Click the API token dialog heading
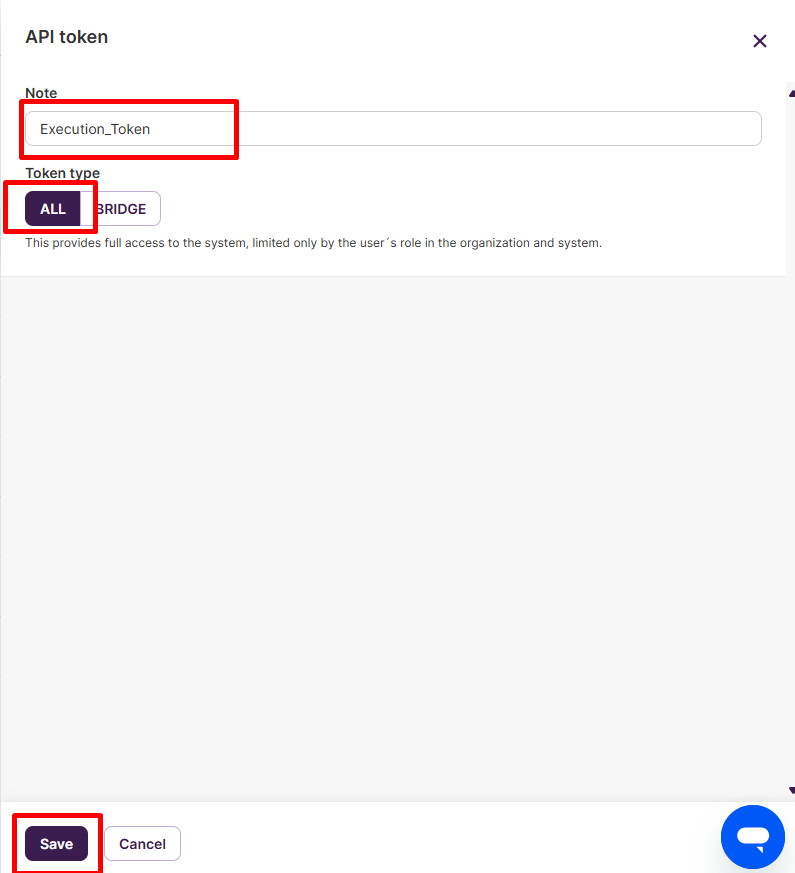 coord(67,37)
